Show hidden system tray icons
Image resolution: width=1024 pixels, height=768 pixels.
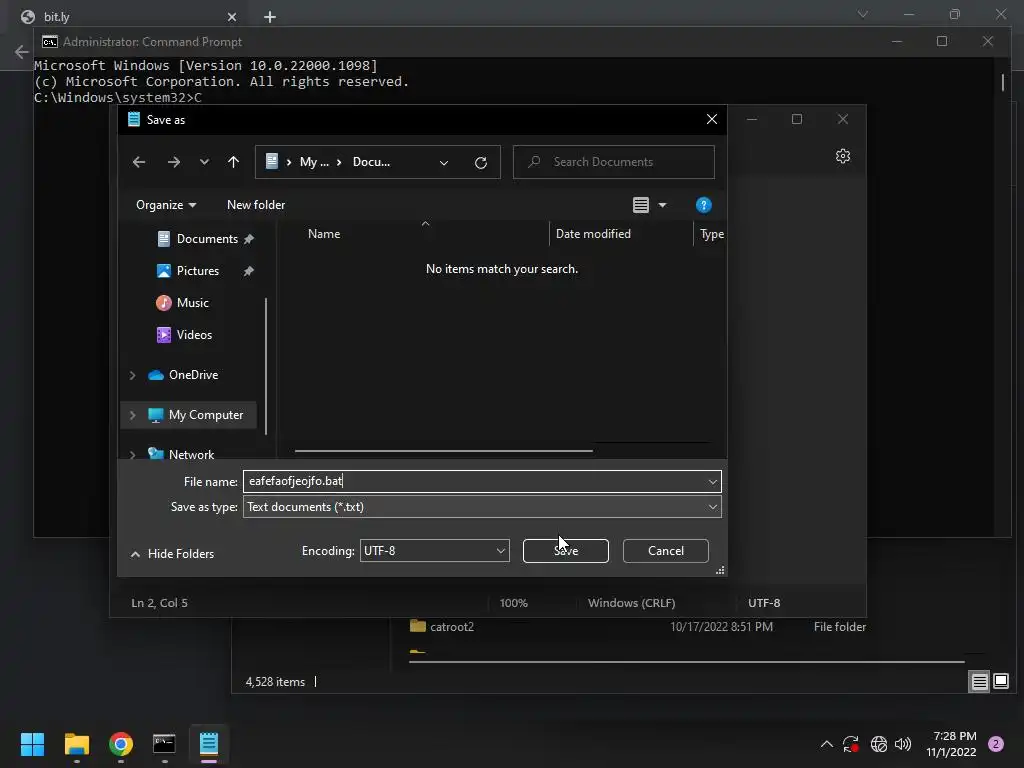[x=826, y=744]
